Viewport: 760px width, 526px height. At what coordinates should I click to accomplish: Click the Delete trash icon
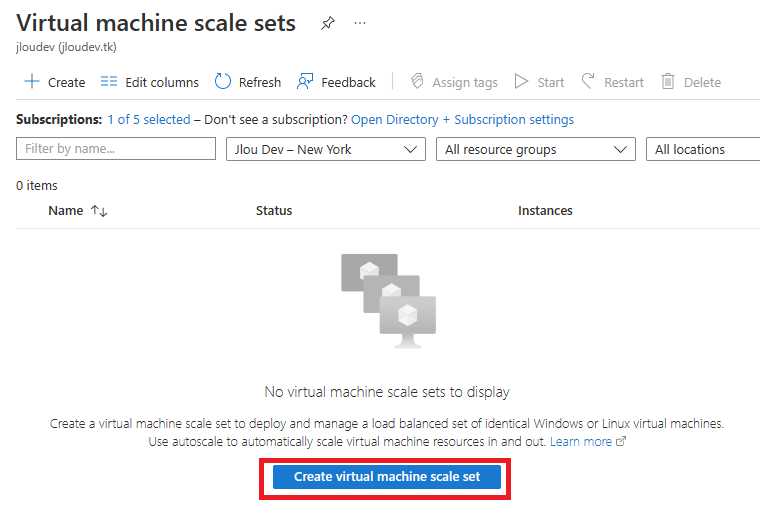point(668,81)
